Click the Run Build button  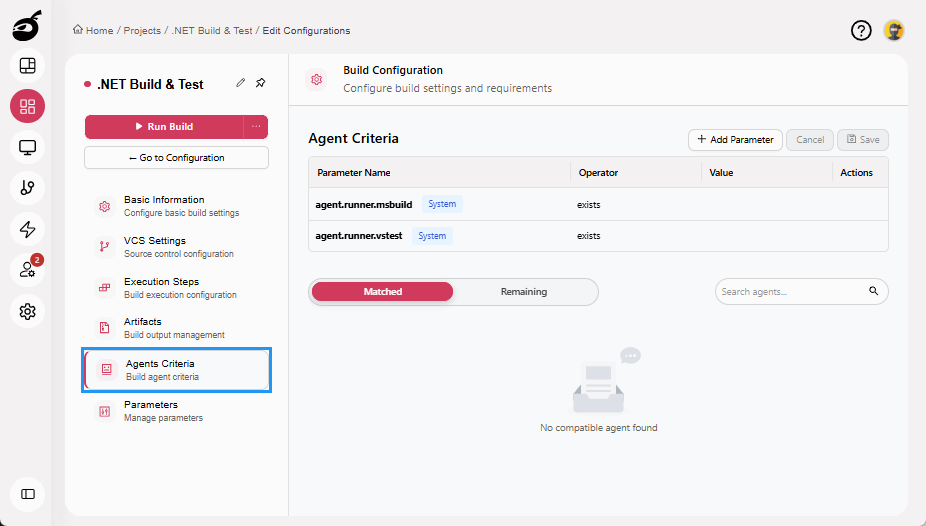tap(164, 126)
